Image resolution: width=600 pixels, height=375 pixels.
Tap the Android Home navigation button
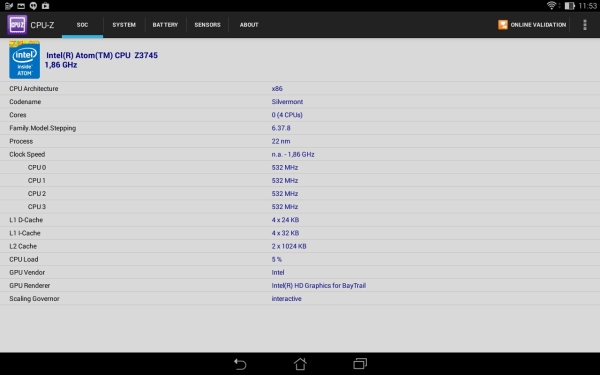pos(300,364)
